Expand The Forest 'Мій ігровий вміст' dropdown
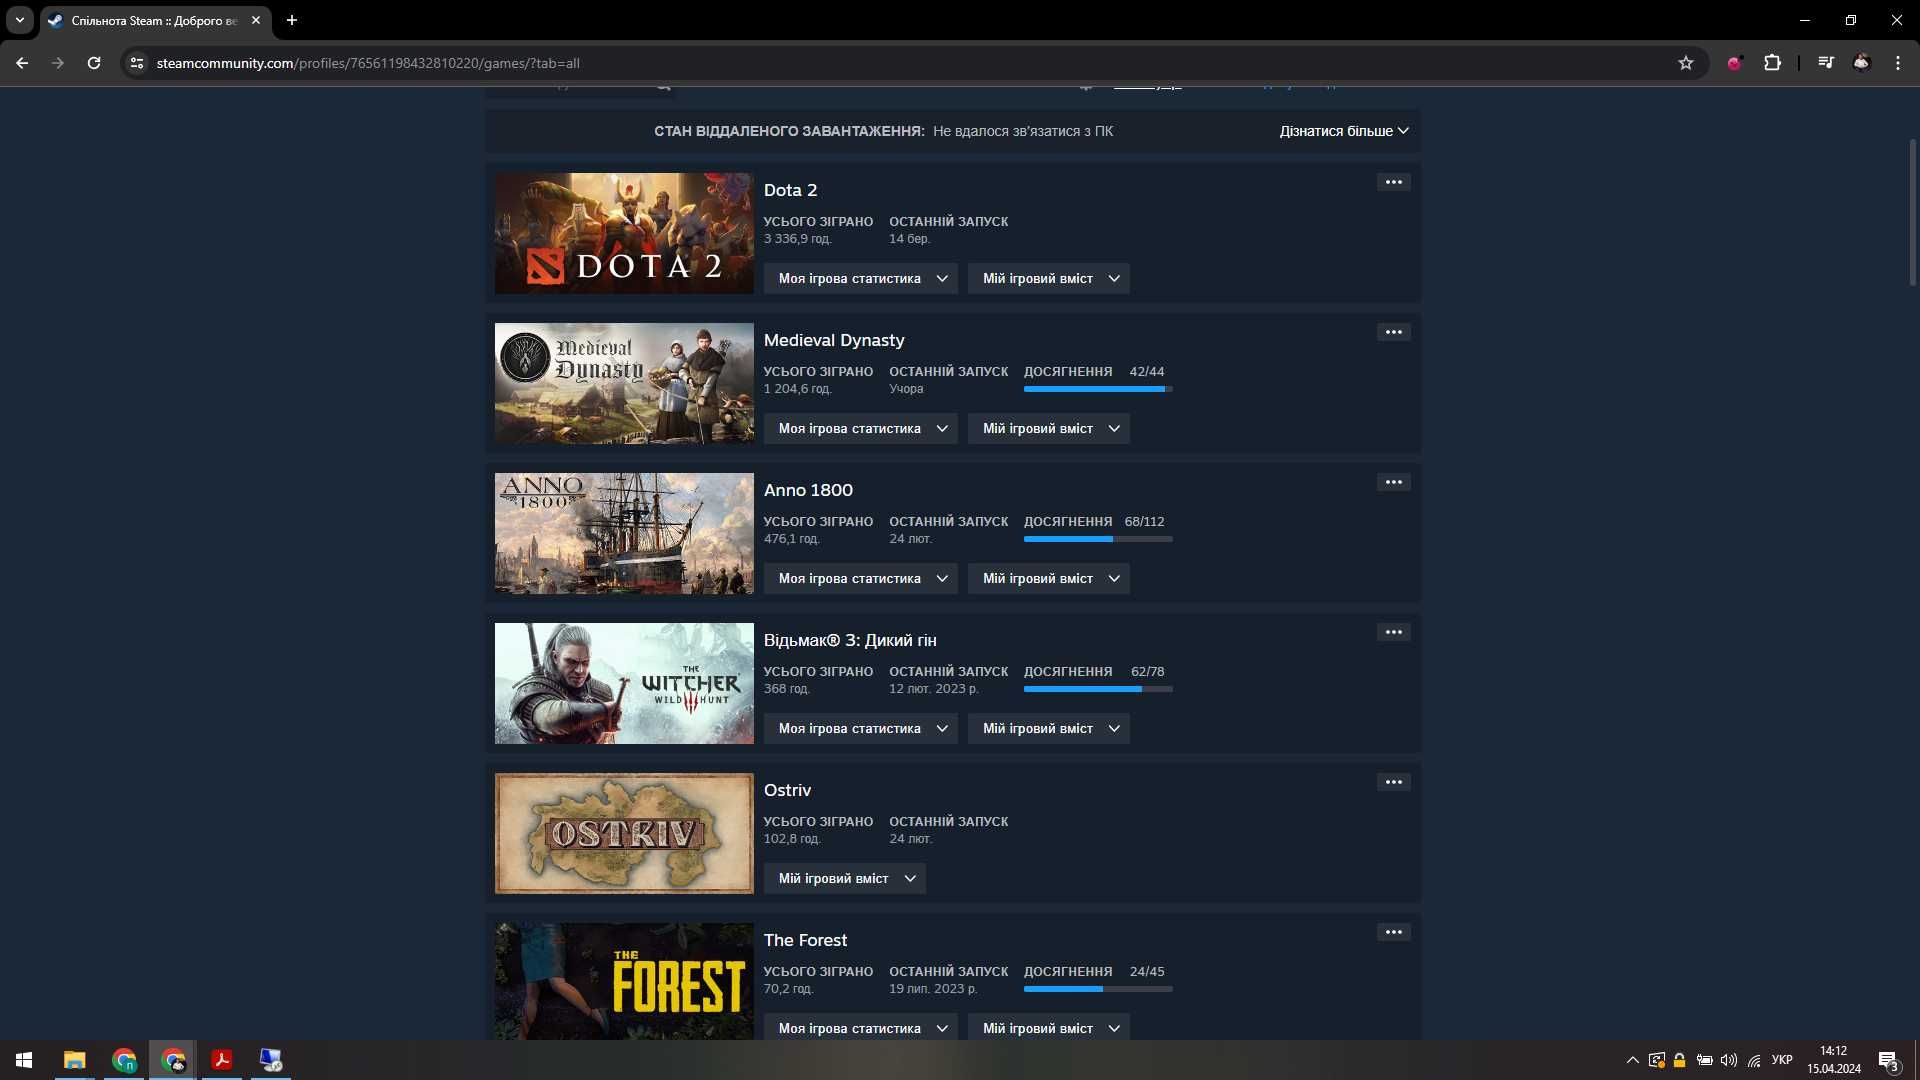Image resolution: width=1920 pixels, height=1080 pixels. point(1049,1028)
